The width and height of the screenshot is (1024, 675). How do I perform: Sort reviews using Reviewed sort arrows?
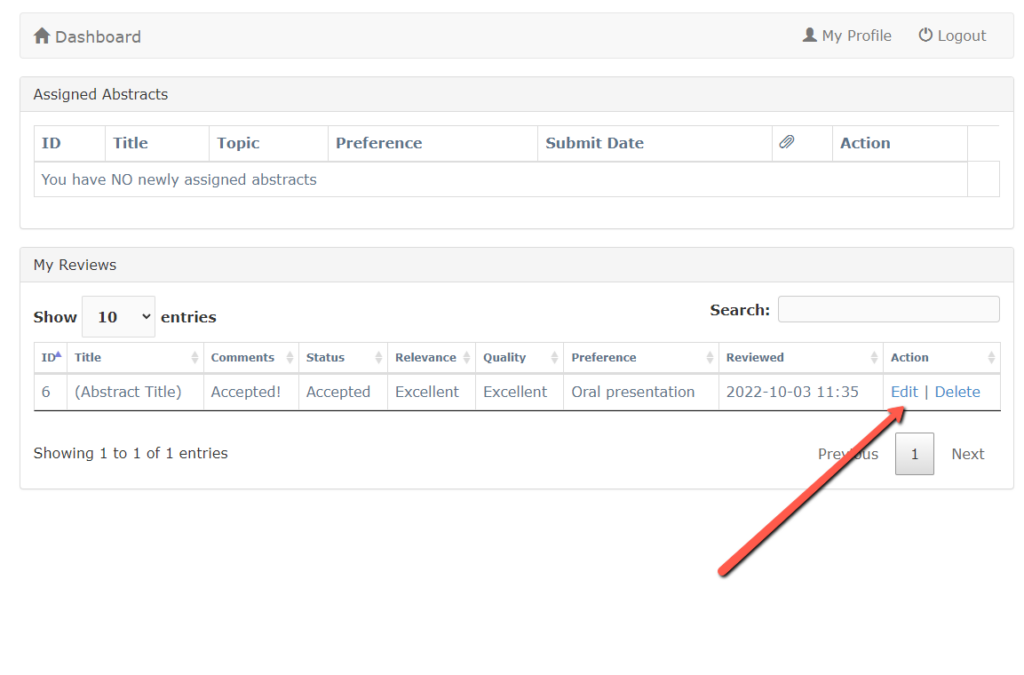coord(874,357)
